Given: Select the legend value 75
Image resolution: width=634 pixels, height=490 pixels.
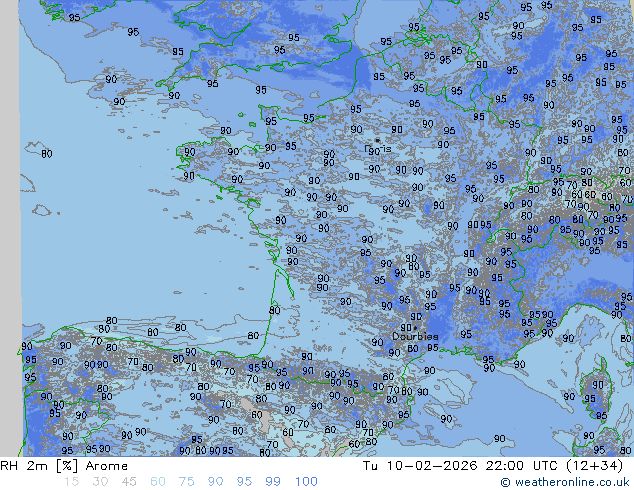Looking at the screenshot, I should [186, 482].
